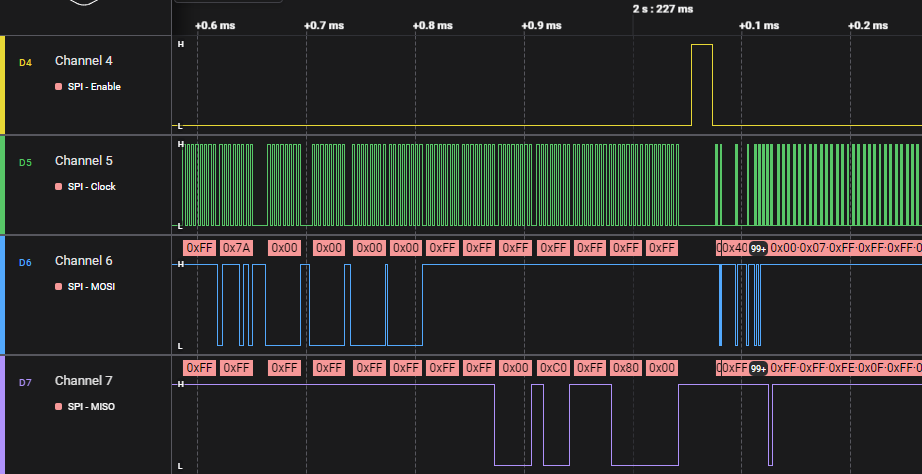This screenshot has width=922, height=474.
Task: Click the Channel 5 name label
Action: pyautogui.click(x=83, y=161)
